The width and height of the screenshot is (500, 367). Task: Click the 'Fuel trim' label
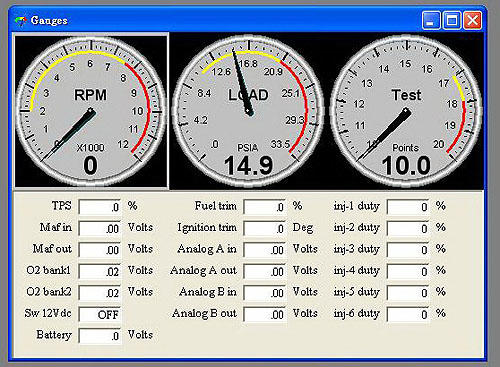click(216, 206)
